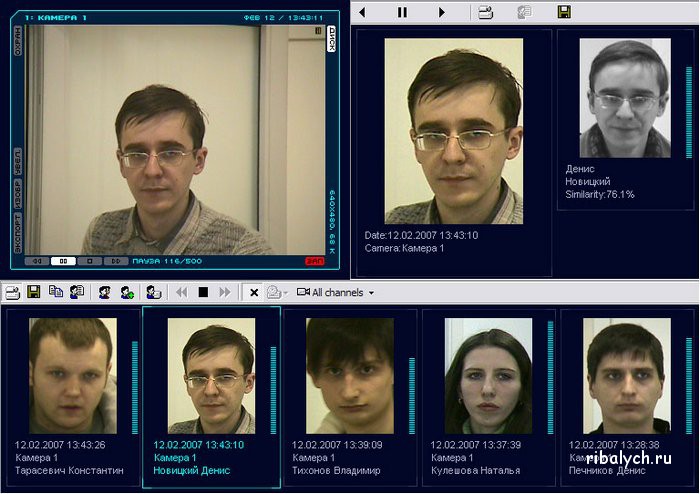700x494 pixels.
Task: Click the green floppy save icon in the lower toolbar
Action: click(x=33, y=292)
